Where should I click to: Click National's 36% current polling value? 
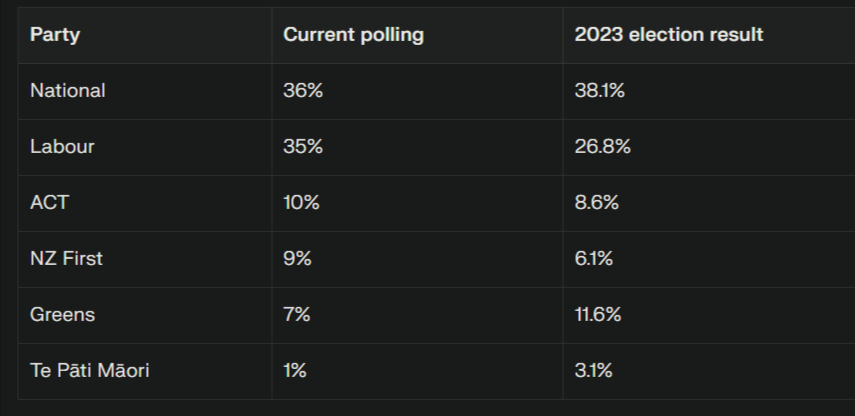click(303, 91)
